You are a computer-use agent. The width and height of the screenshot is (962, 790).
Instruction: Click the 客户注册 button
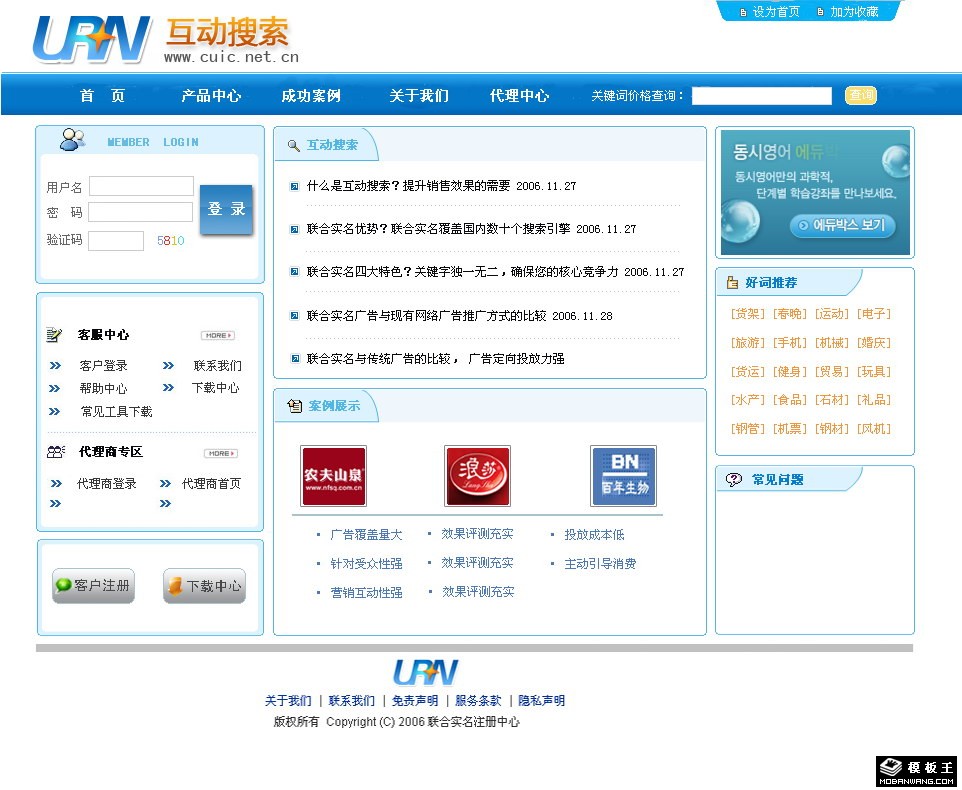point(93,586)
